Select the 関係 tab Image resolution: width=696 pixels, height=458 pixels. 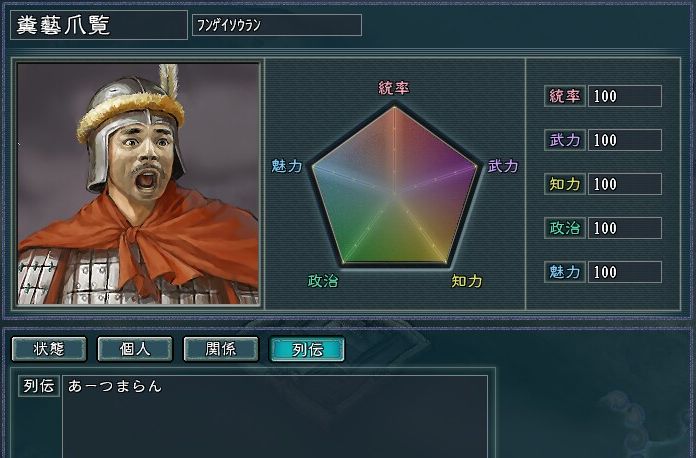click(x=221, y=349)
